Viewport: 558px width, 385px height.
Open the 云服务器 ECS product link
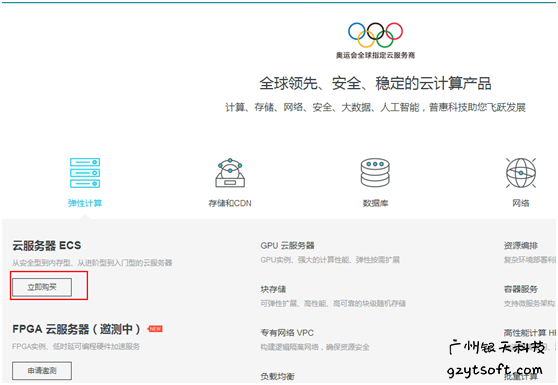(x=47, y=246)
